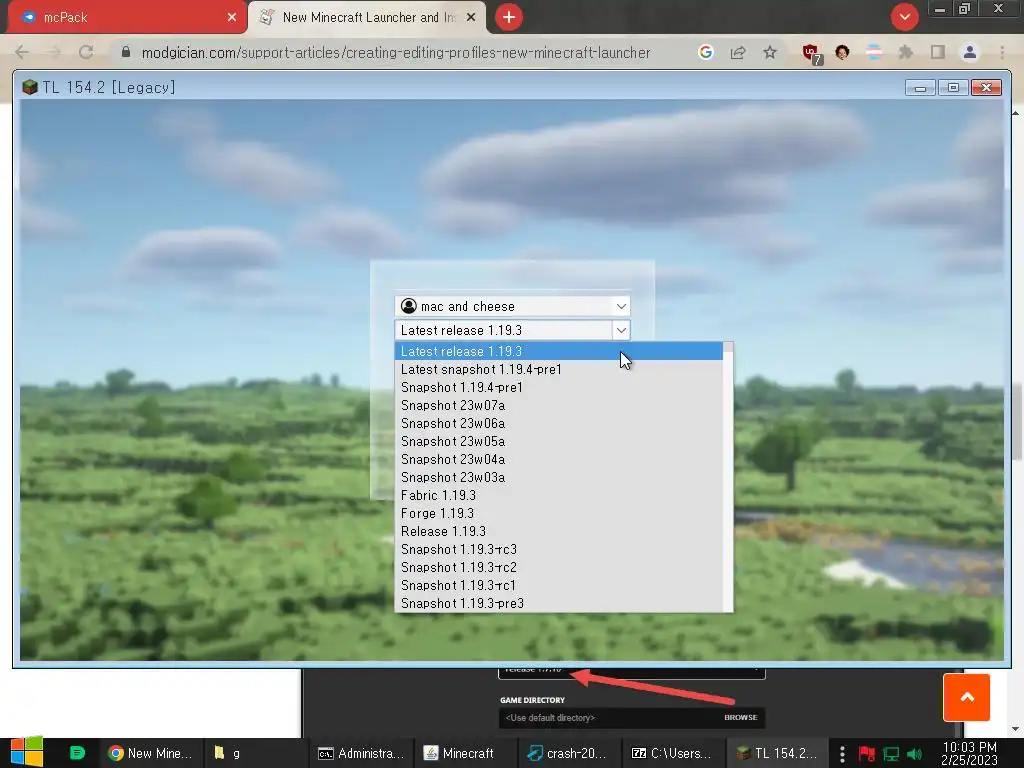Go back in browser history
Viewport: 1024px width, 768px height.
coord(22,52)
